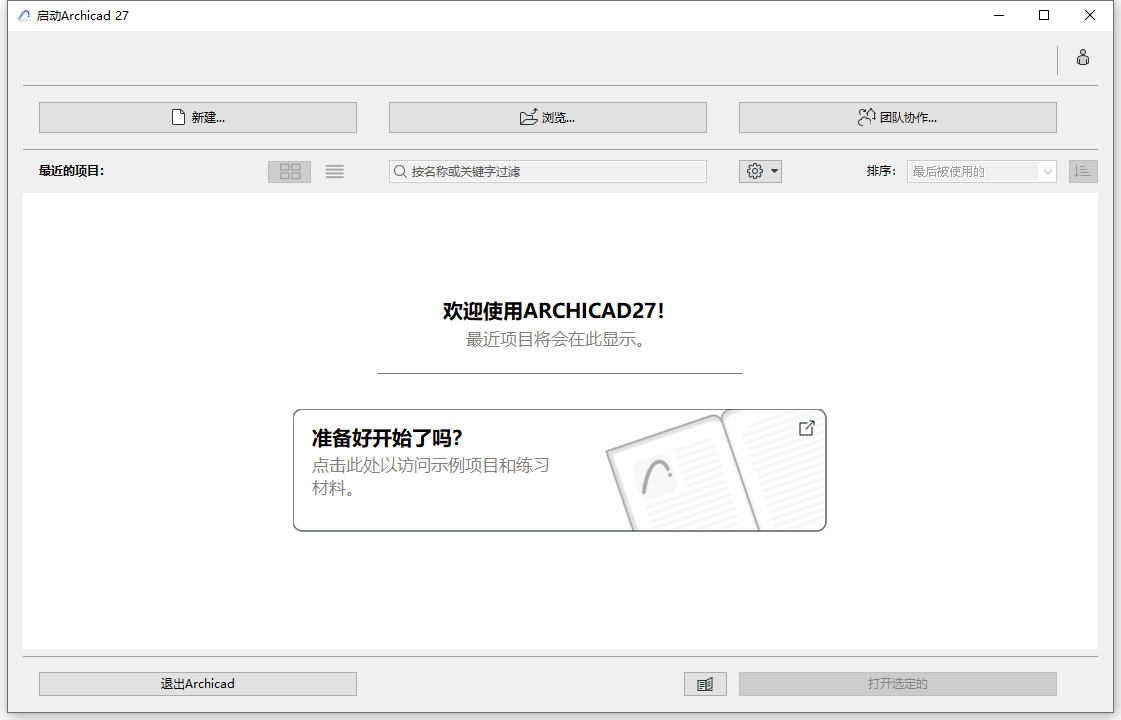Viewport: 1121px width, 720px height.
Task: Click inside the 按名称或关键字过滤 search field
Action: pos(547,171)
